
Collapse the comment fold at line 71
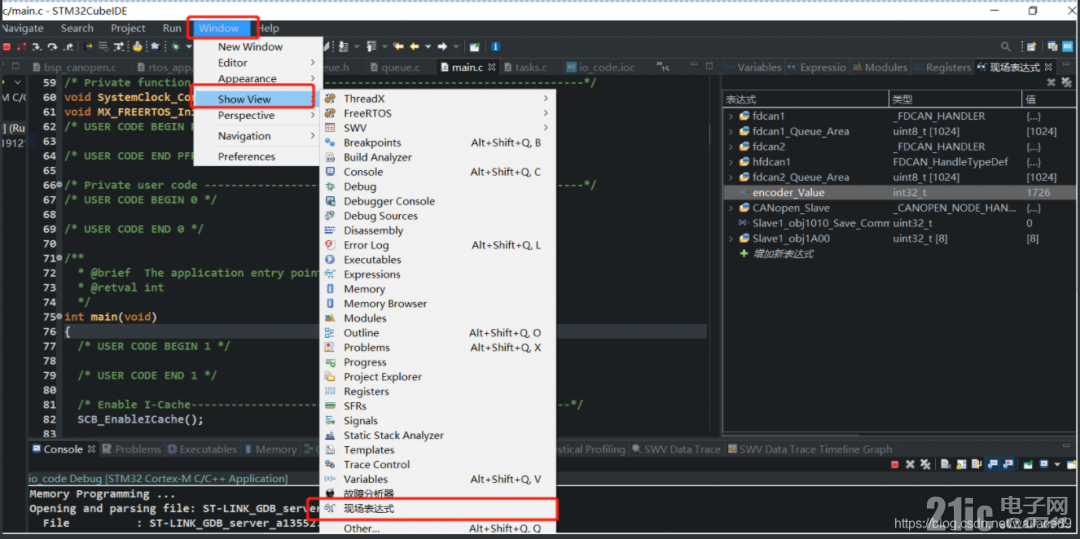pyautogui.click(x=61, y=259)
